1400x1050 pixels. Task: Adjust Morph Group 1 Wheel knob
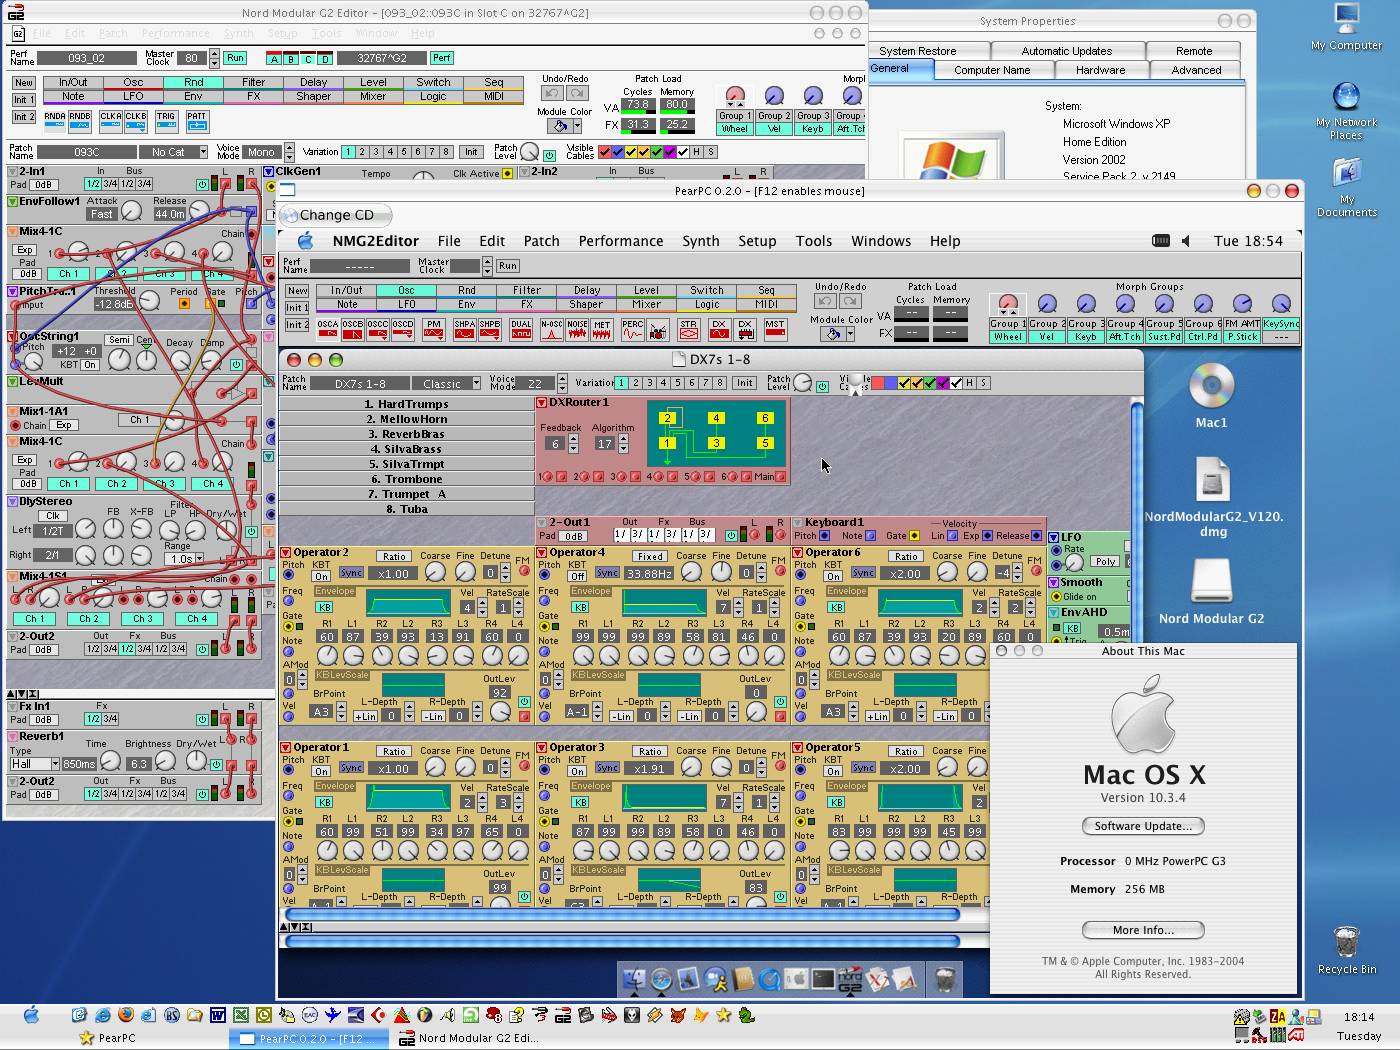pos(1007,303)
